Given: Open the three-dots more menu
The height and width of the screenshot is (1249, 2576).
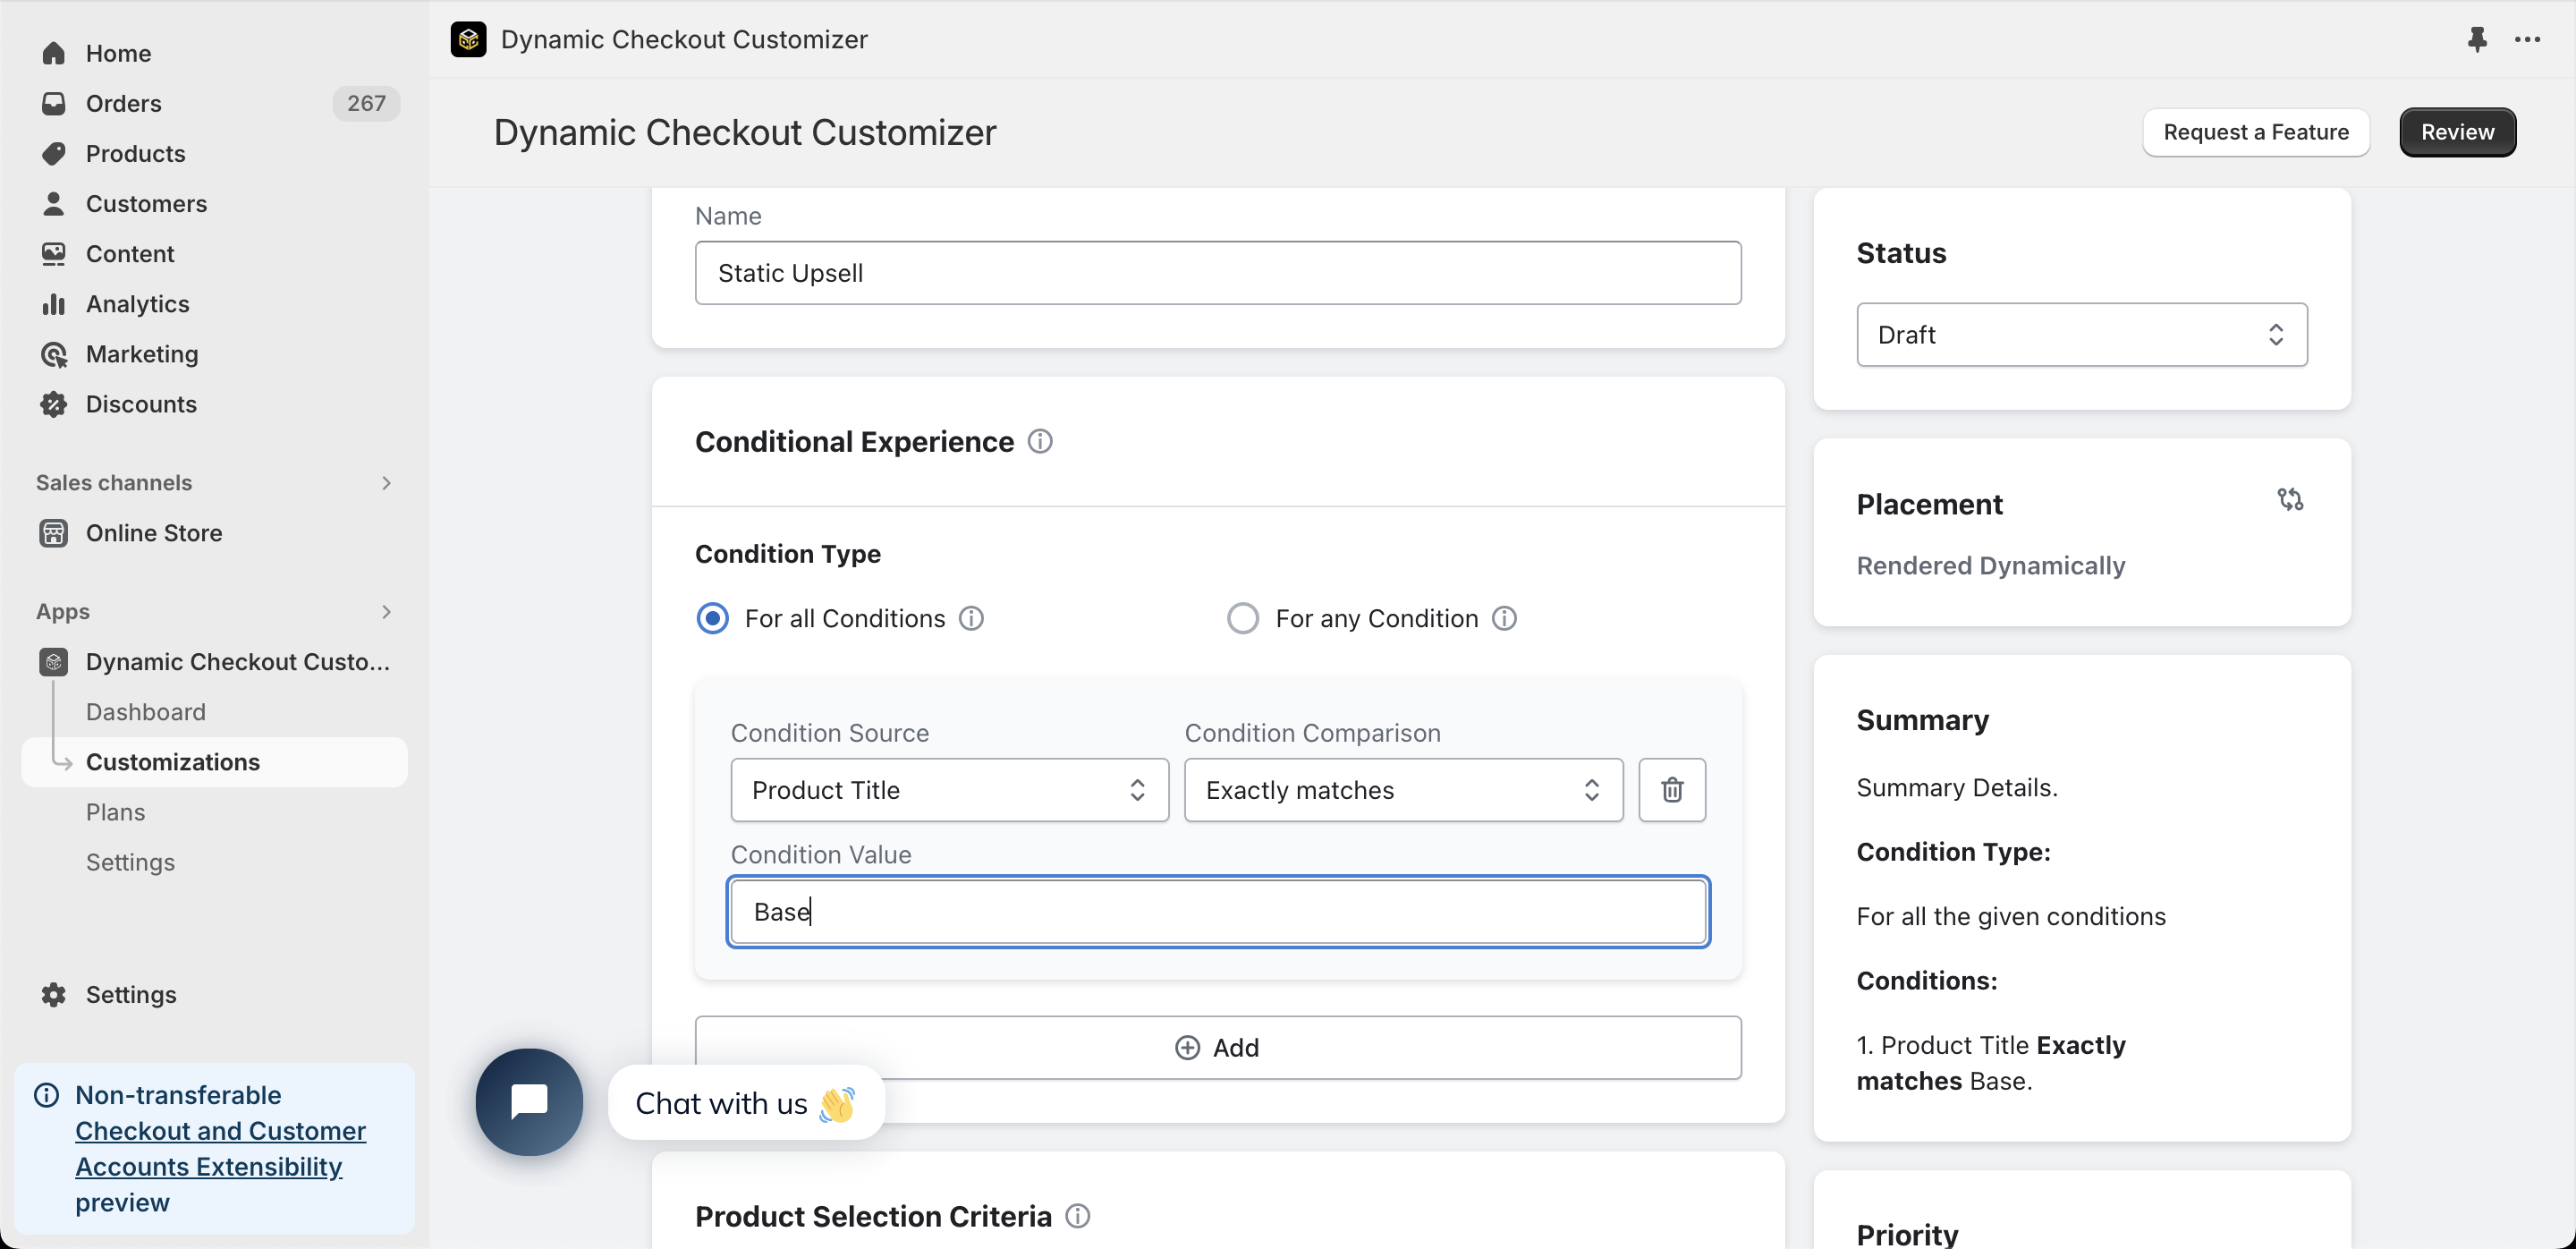Looking at the screenshot, I should [2527, 39].
